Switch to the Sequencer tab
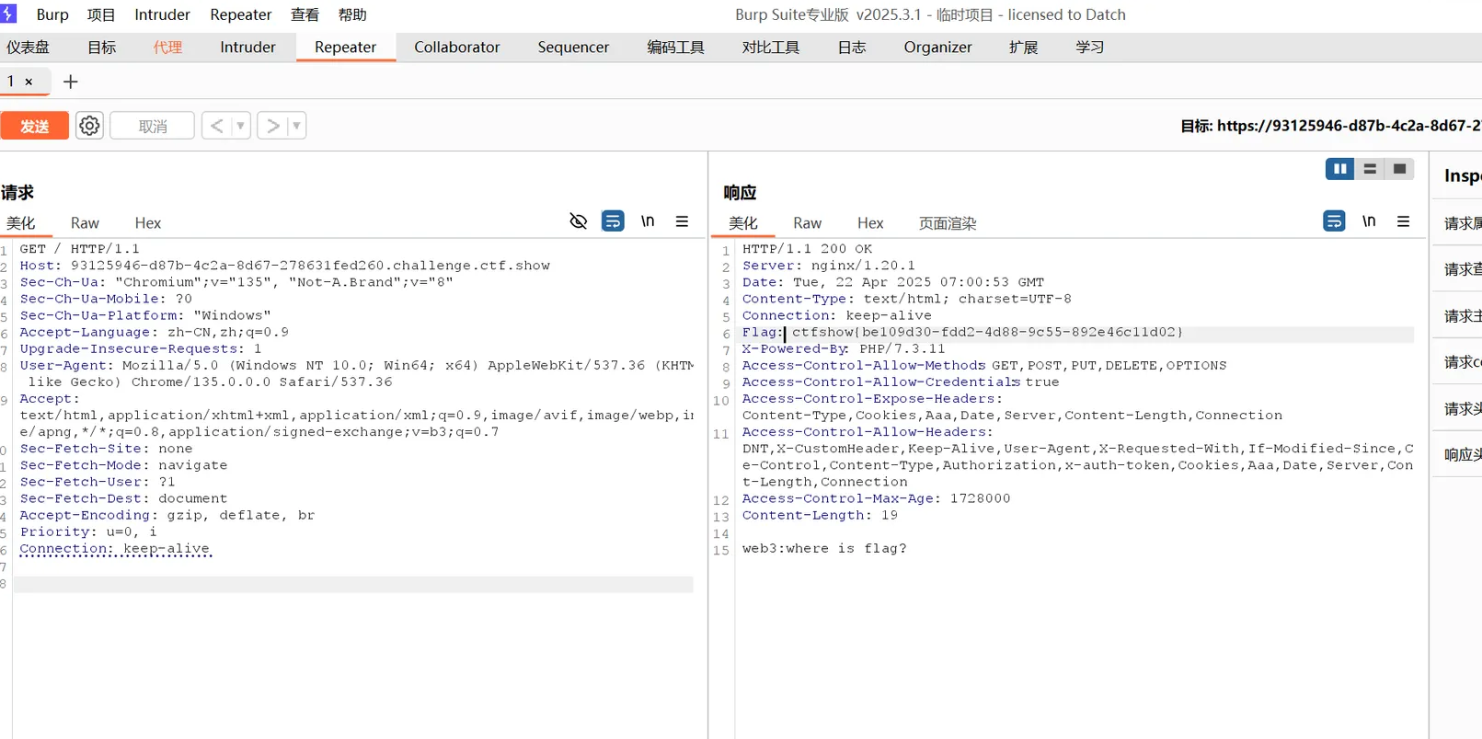 [573, 47]
